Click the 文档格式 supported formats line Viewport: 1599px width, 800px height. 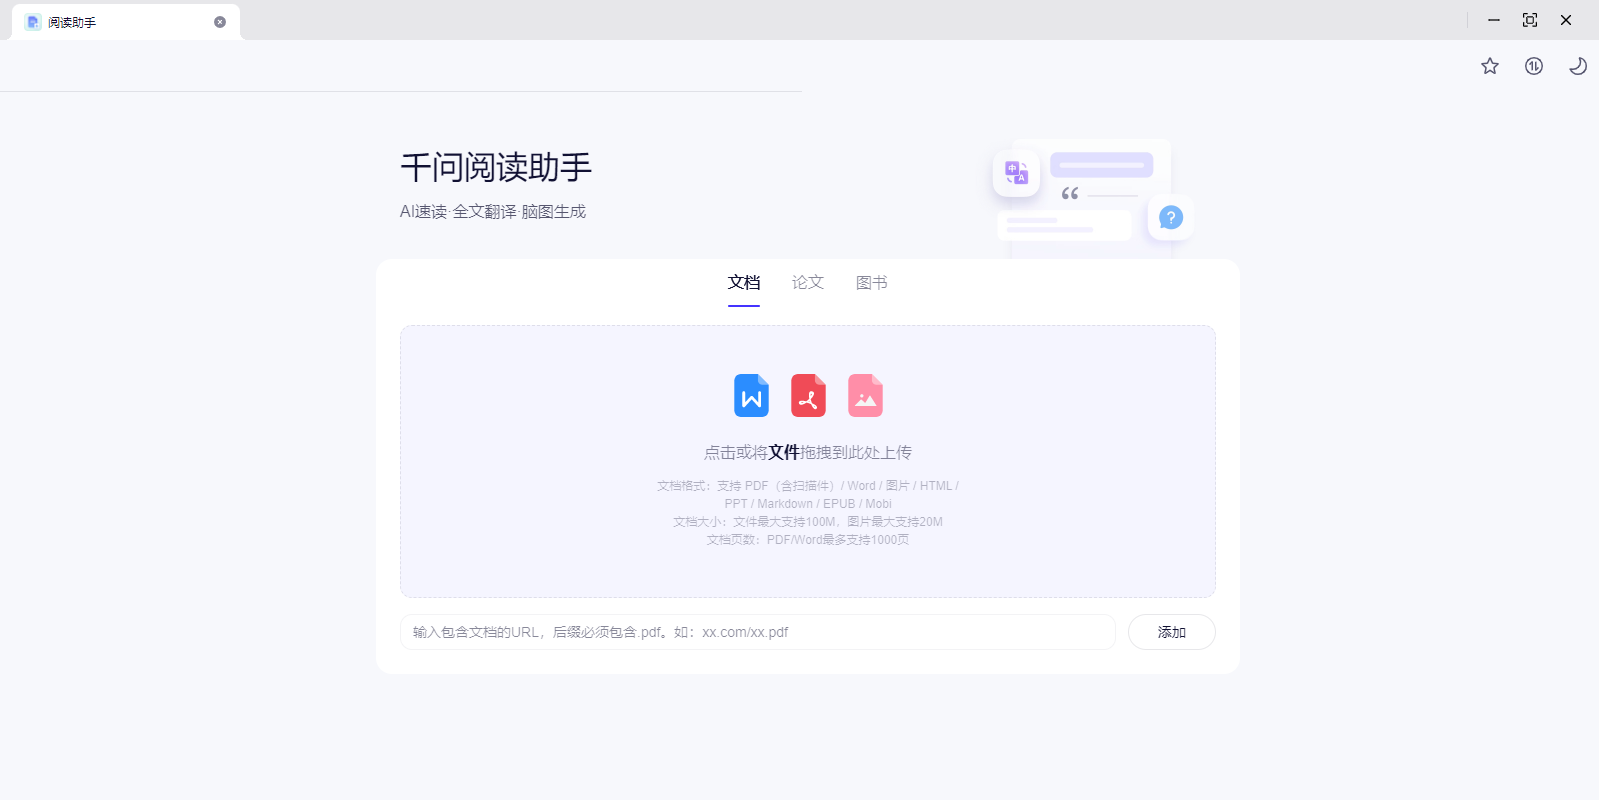(x=808, y=495)
